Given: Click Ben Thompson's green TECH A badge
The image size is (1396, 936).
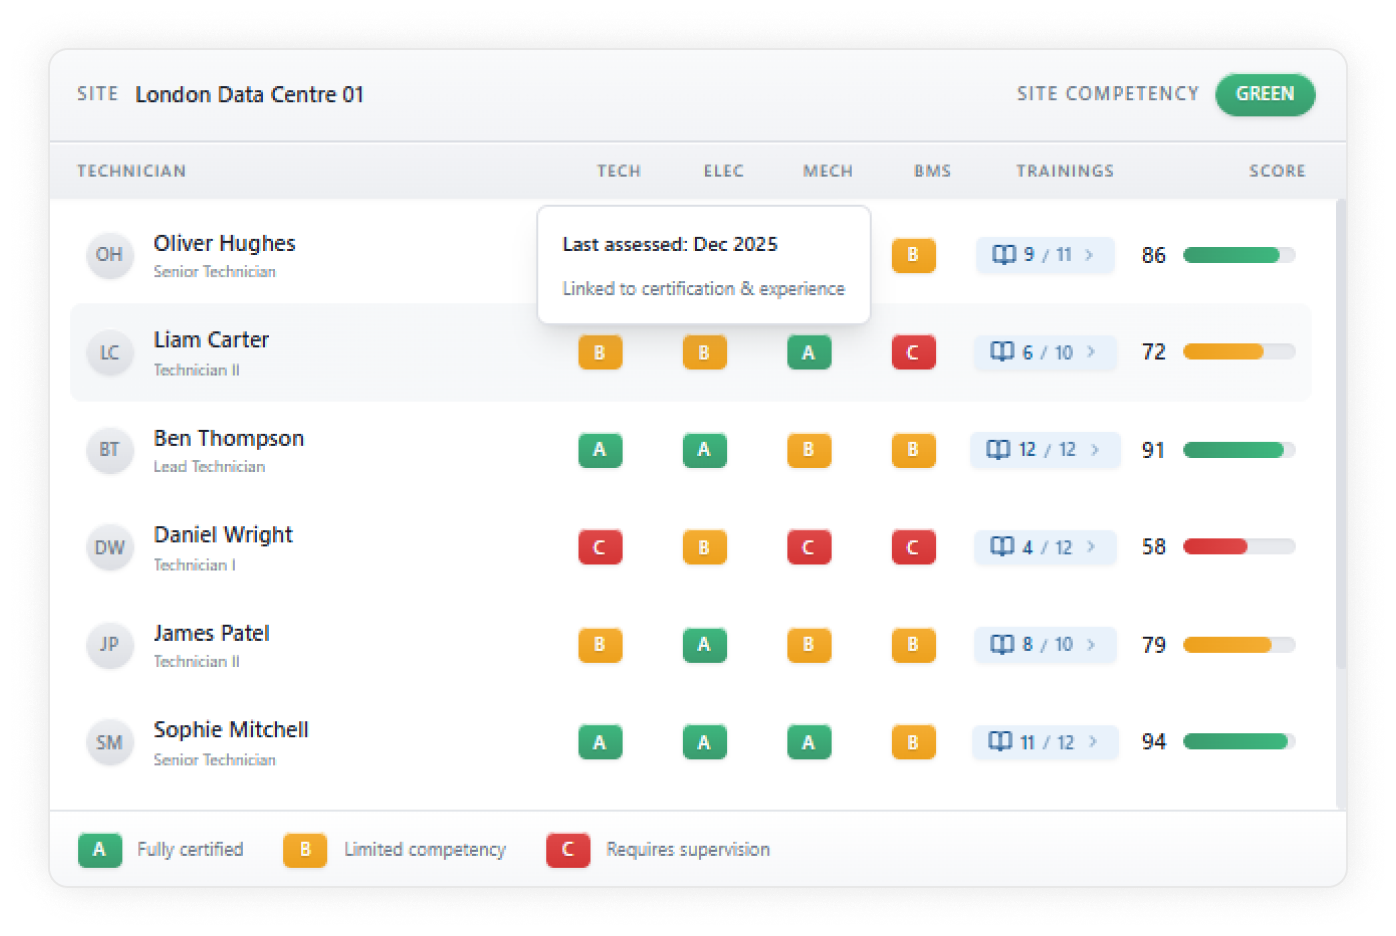Looking at the screenshot, I should point(600,450).
